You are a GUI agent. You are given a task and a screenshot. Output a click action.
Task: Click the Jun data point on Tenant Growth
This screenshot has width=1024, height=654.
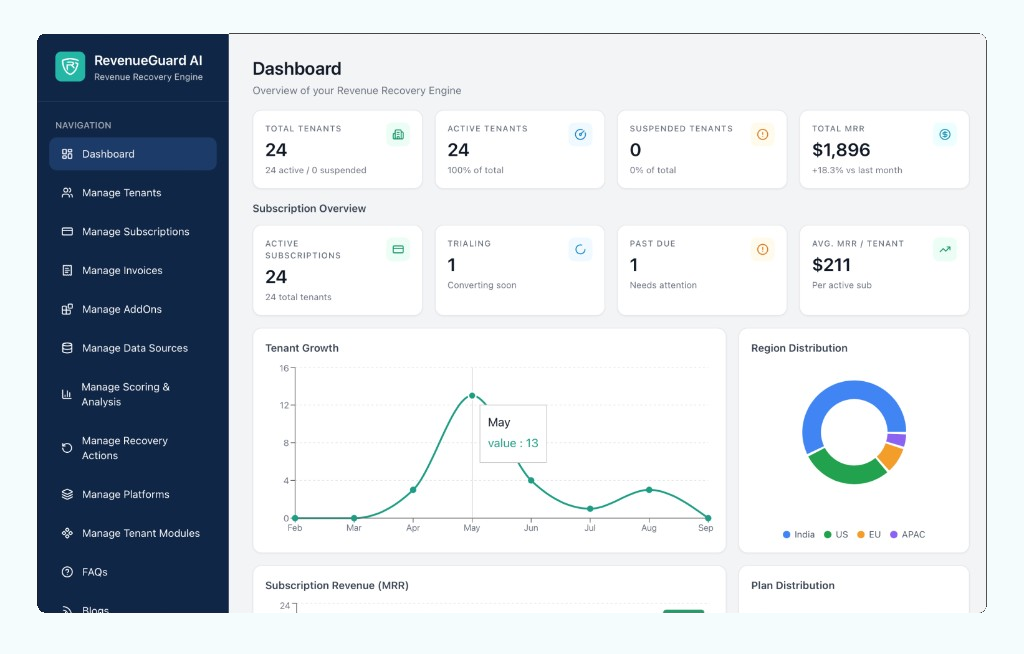[531, 480]
